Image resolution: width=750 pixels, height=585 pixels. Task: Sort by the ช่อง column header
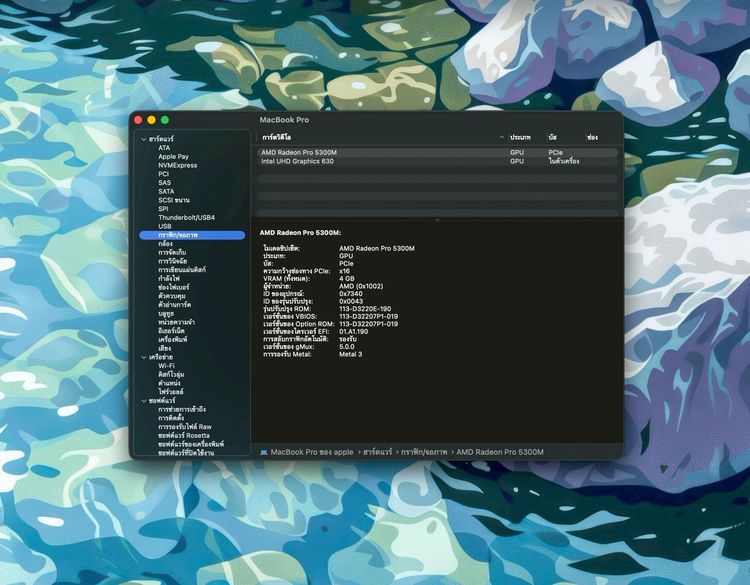pyautogui.click(x=592, y=137)
